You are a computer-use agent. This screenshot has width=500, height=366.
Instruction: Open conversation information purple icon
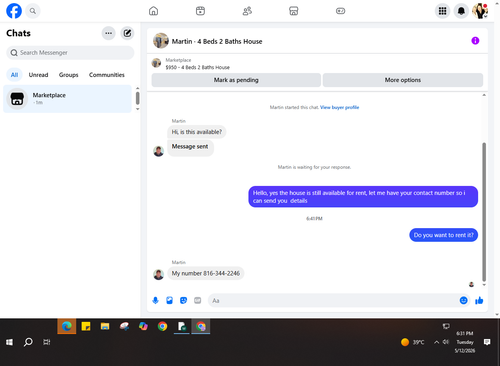[x=475, y=41]
